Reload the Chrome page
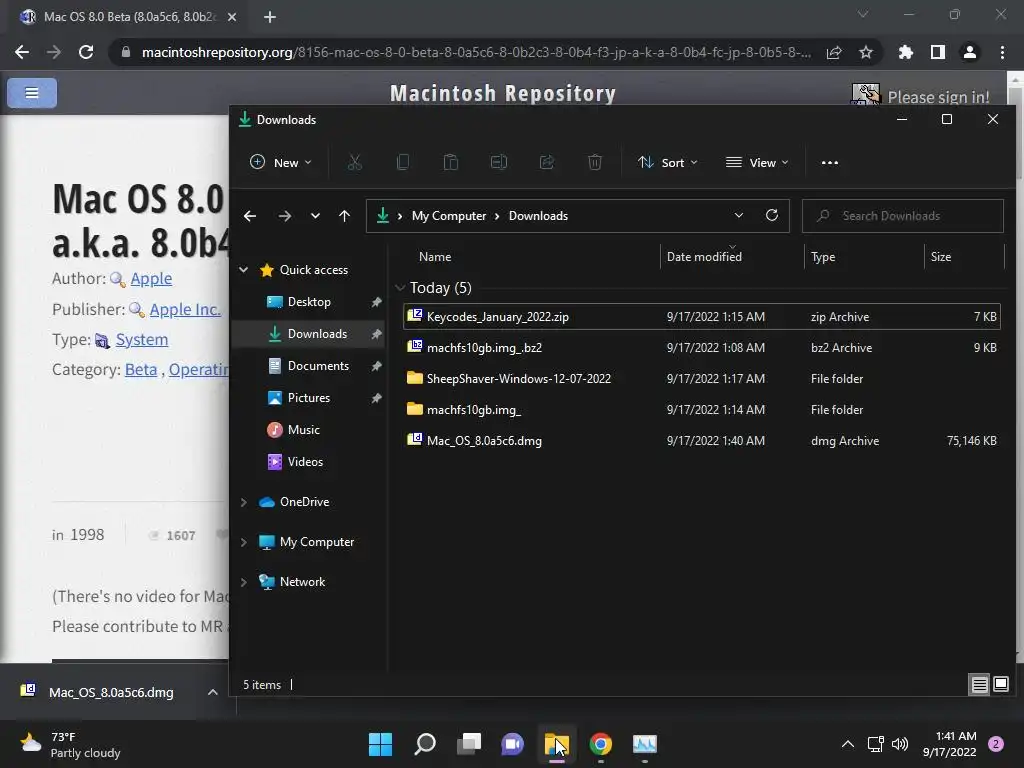Viewport: 1024px width, 768px height. pos(86,52)
